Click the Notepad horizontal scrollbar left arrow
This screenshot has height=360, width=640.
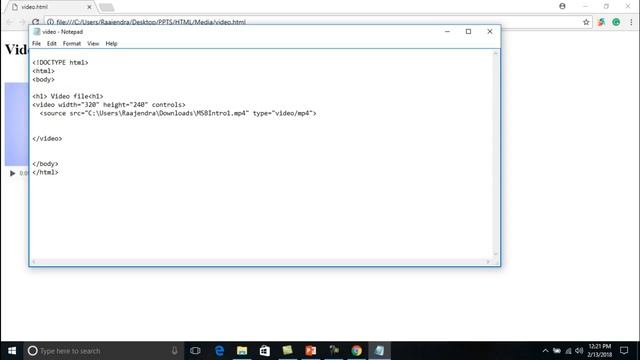click(34, 262)
